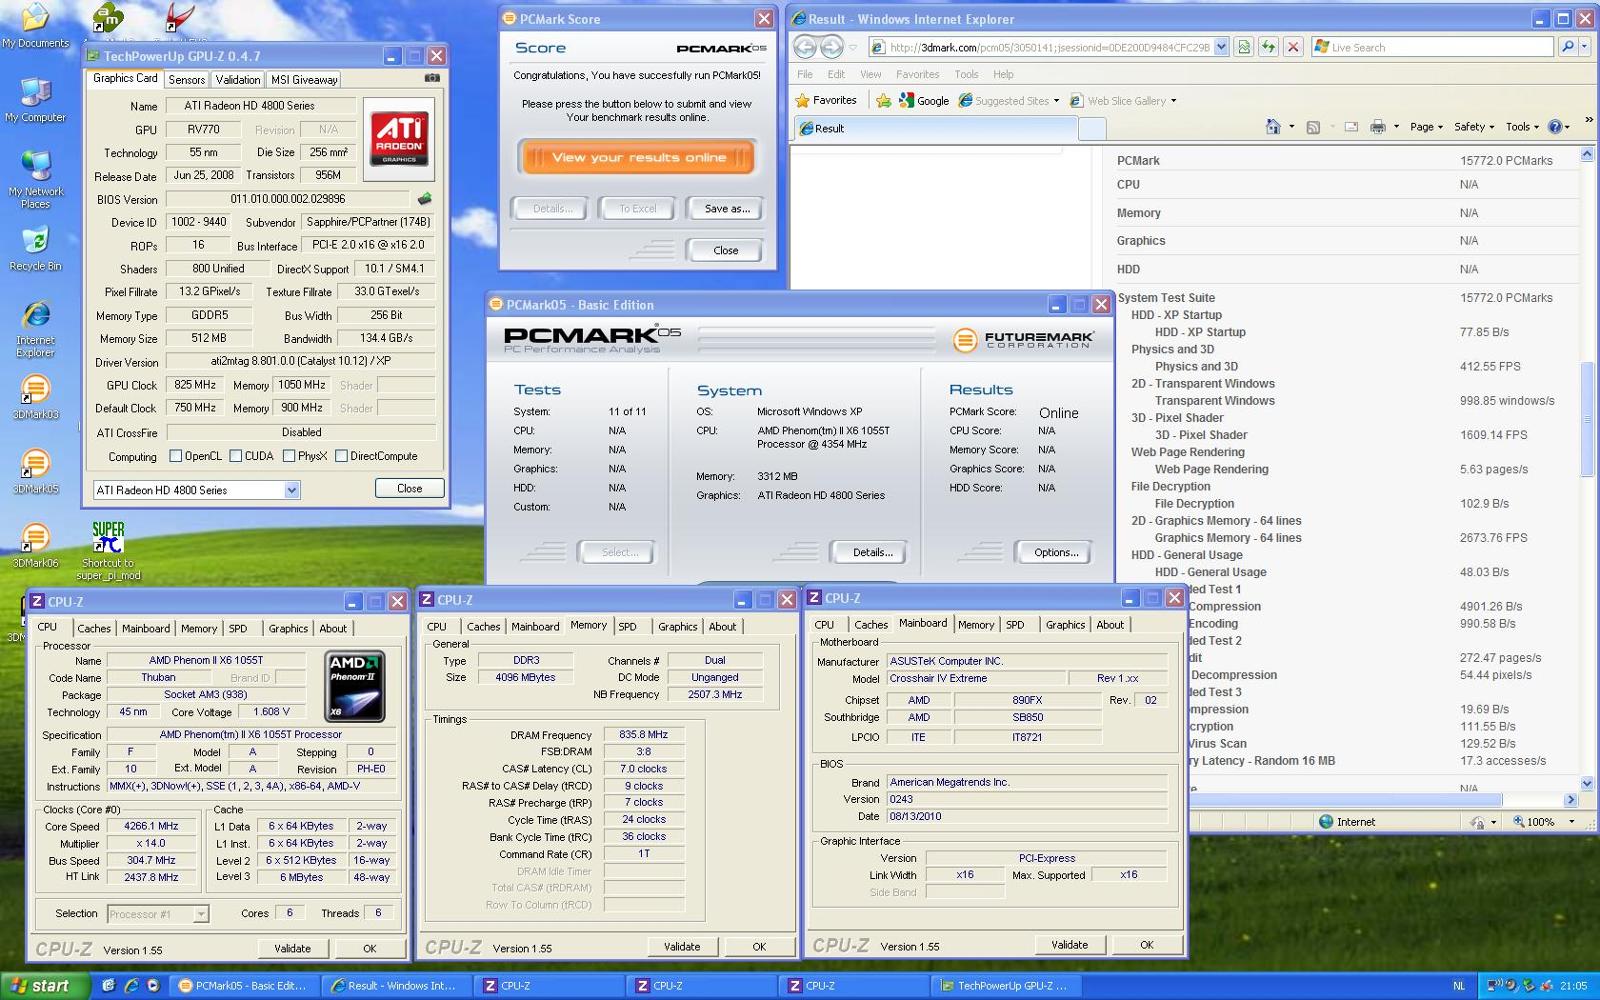Toggle the PhysX checkbox in GPU-Z
Image resolution: width=1600 pixels, height=1000 pixels.
click(x=289, y=456)
